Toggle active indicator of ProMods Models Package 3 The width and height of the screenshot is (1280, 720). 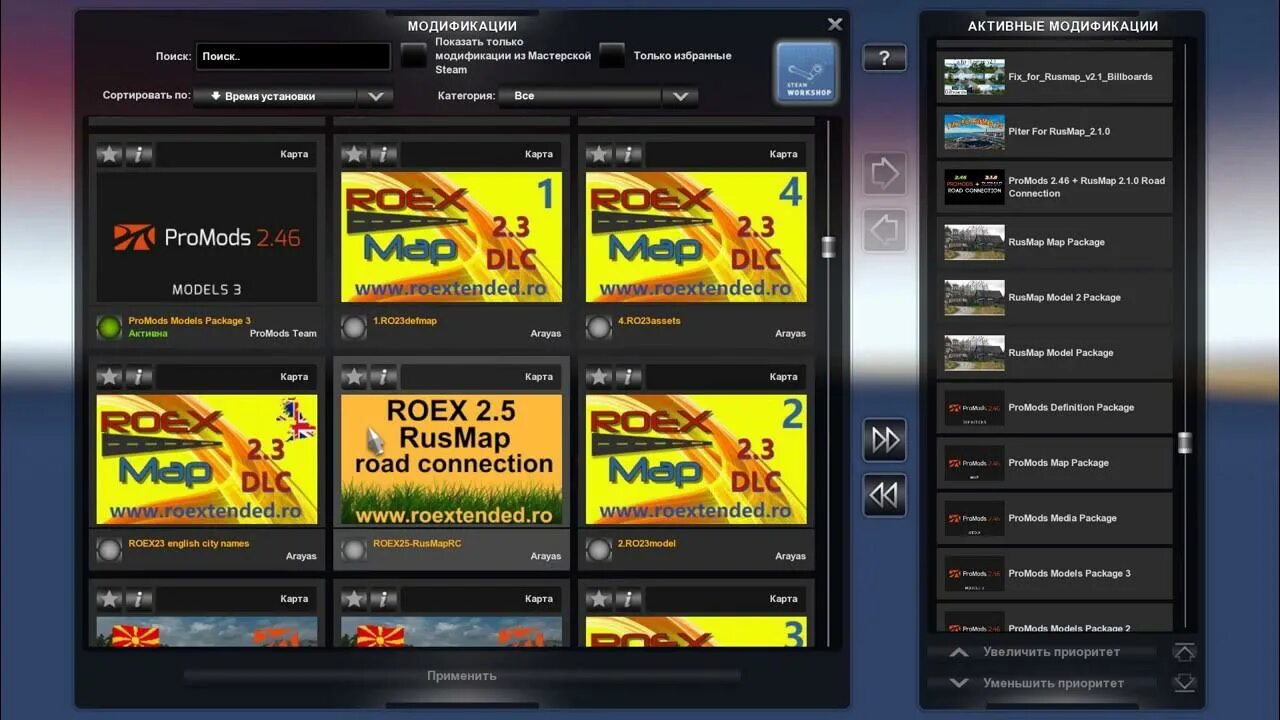click(109, 327)
